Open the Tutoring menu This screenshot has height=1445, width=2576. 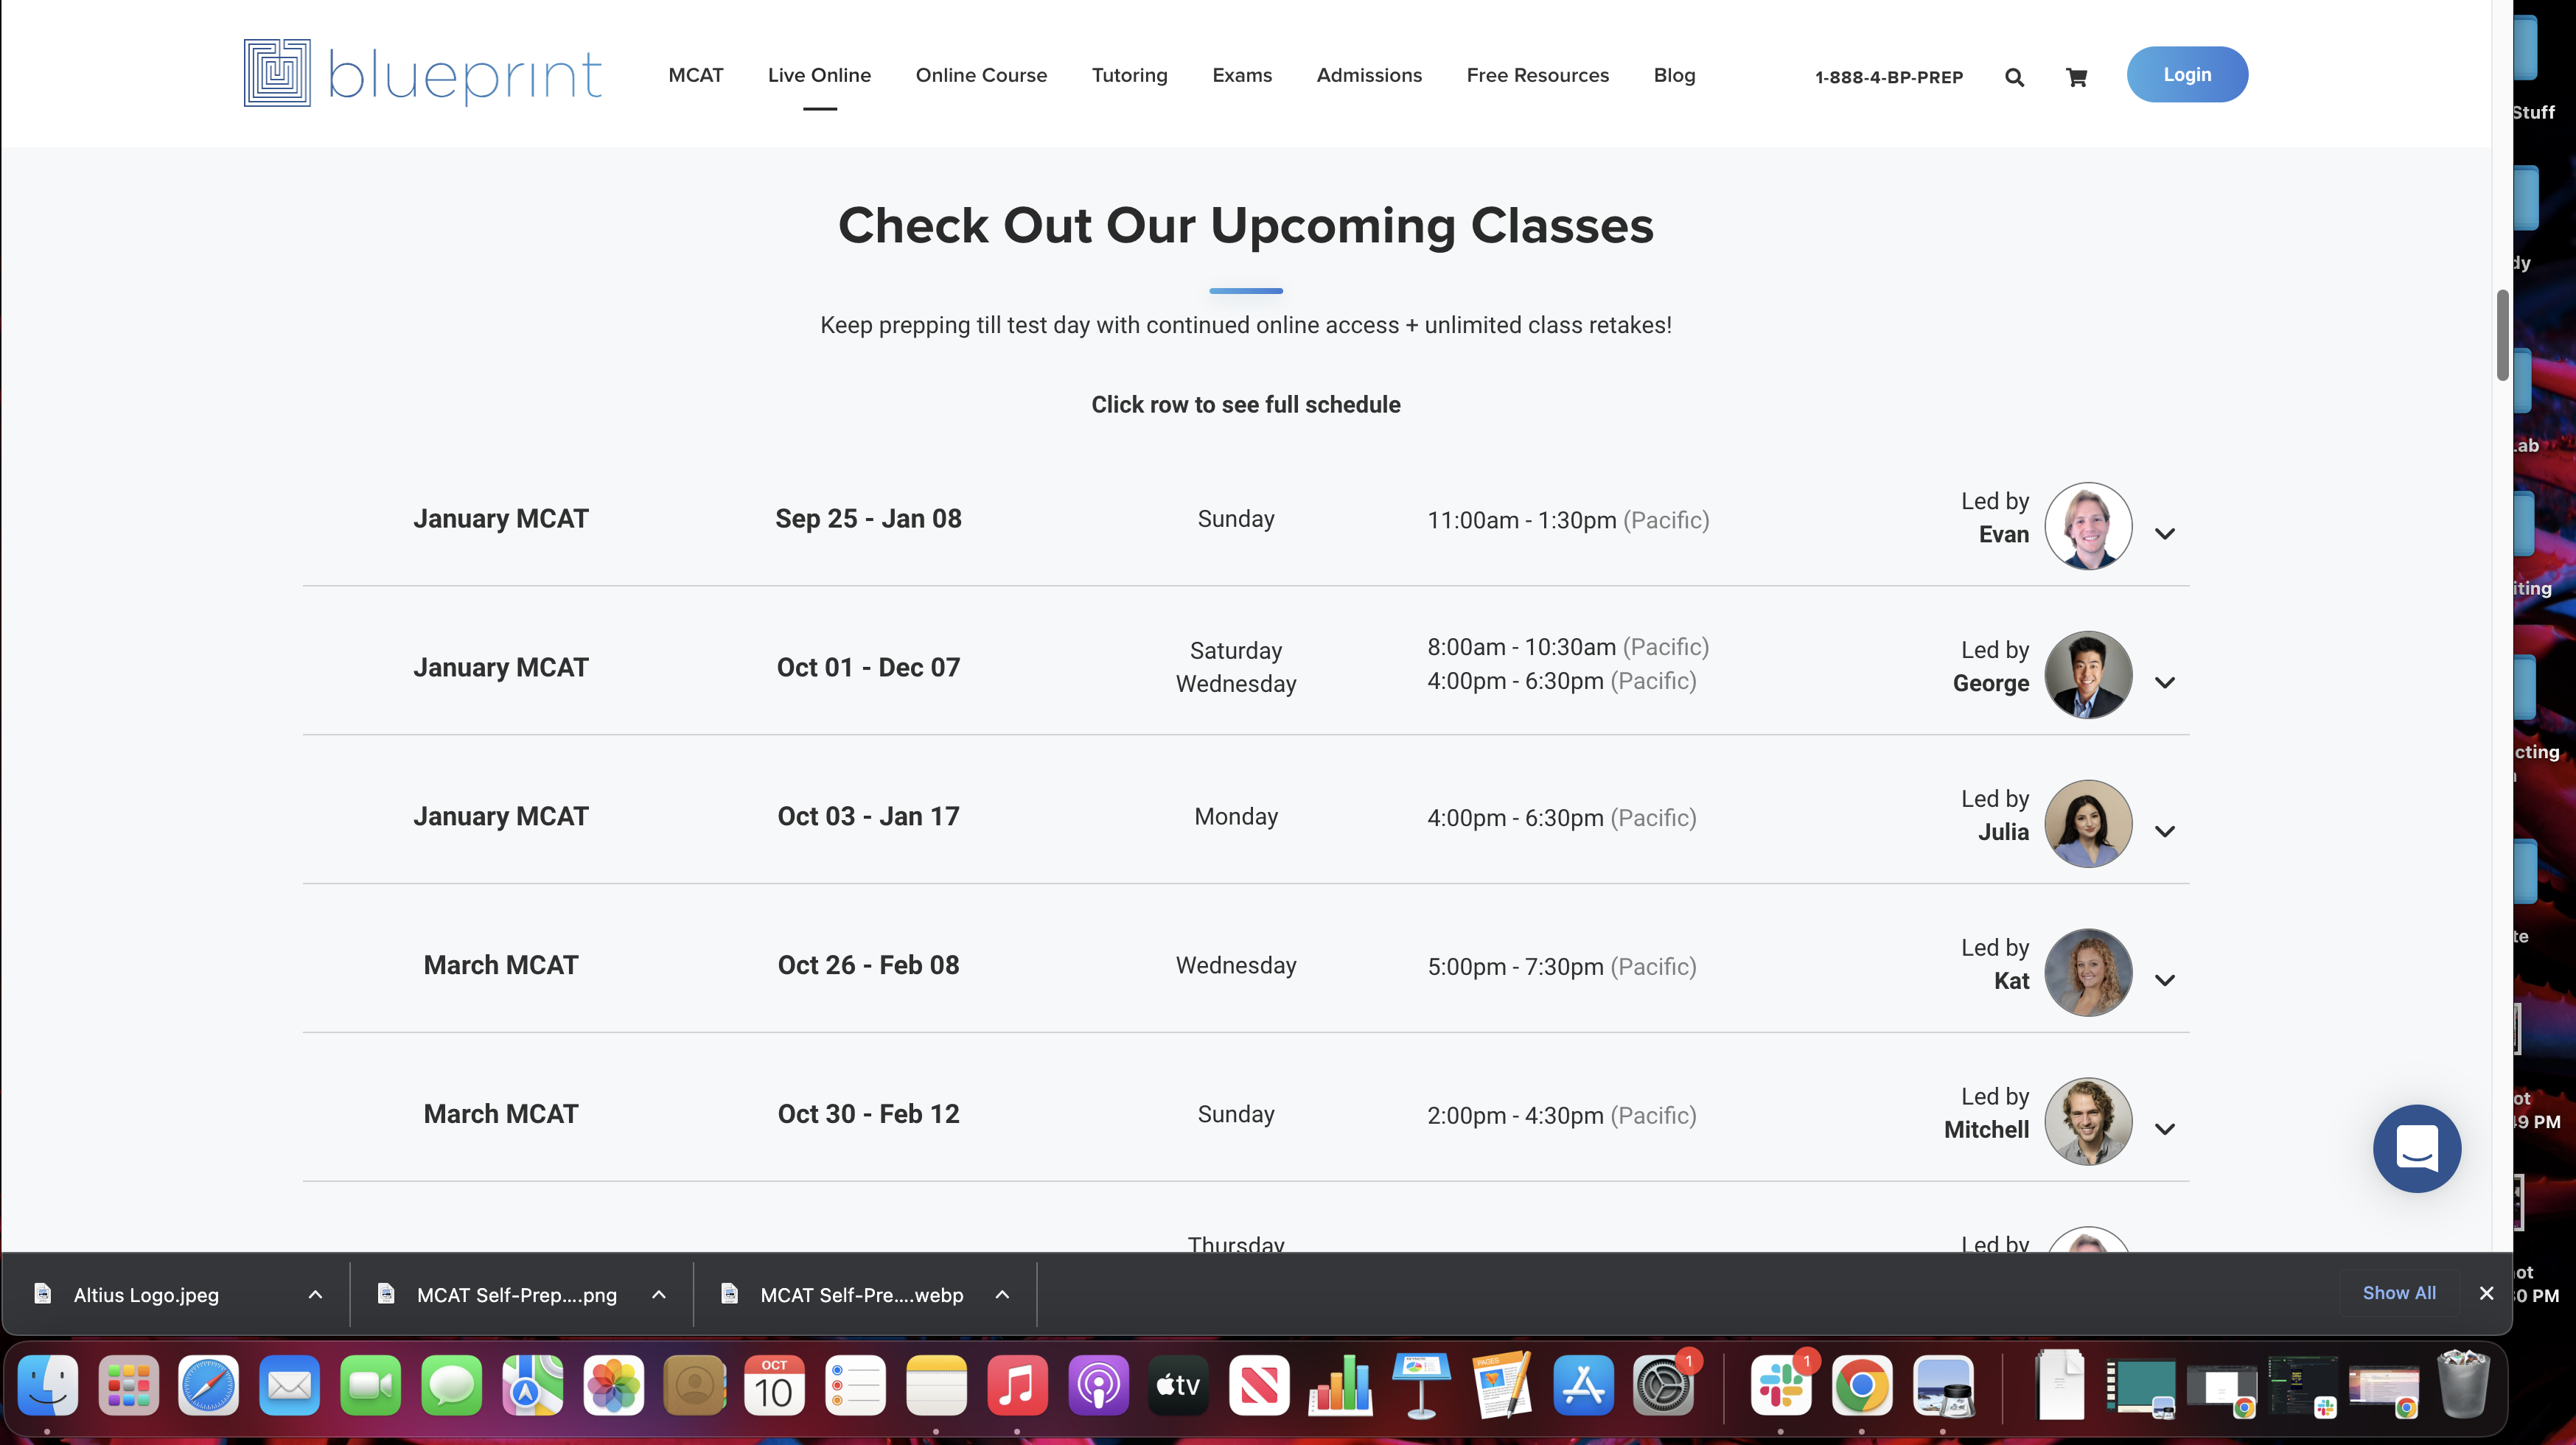point(1129,75)
